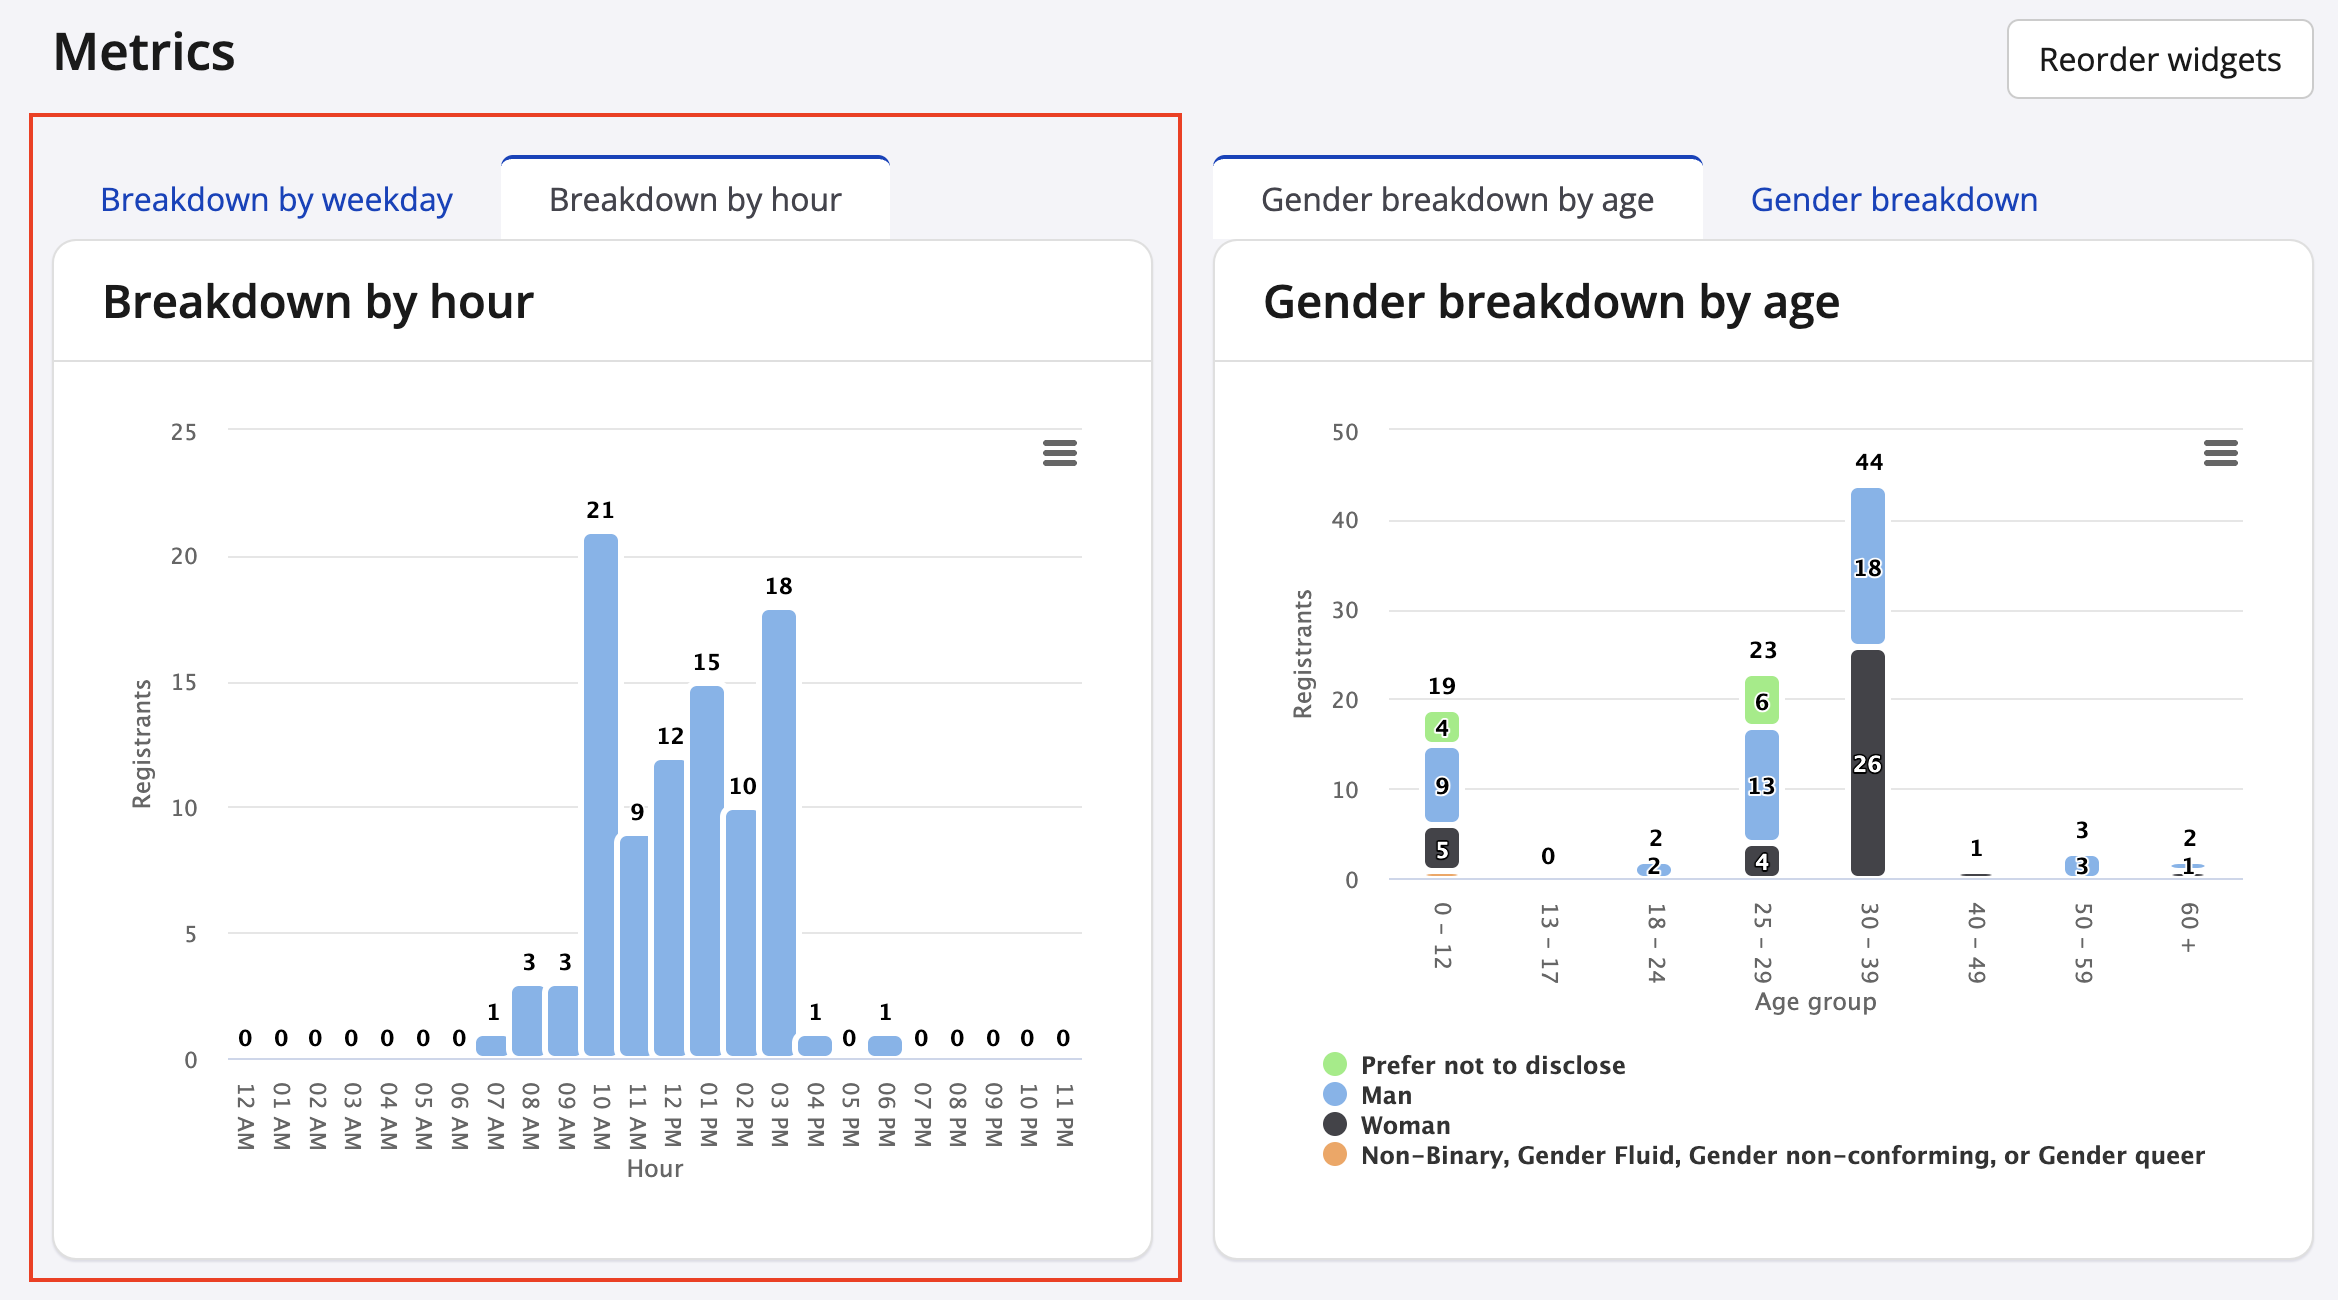Open the Gender breakdown by age chart menu icon
2338x1300 pixels.
pyautogui.click(x=2220, y=453)
